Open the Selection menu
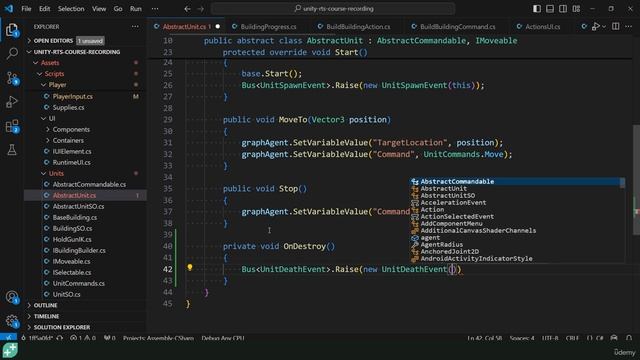The width and height of the screenshot is (640, 360). point(71,9)
